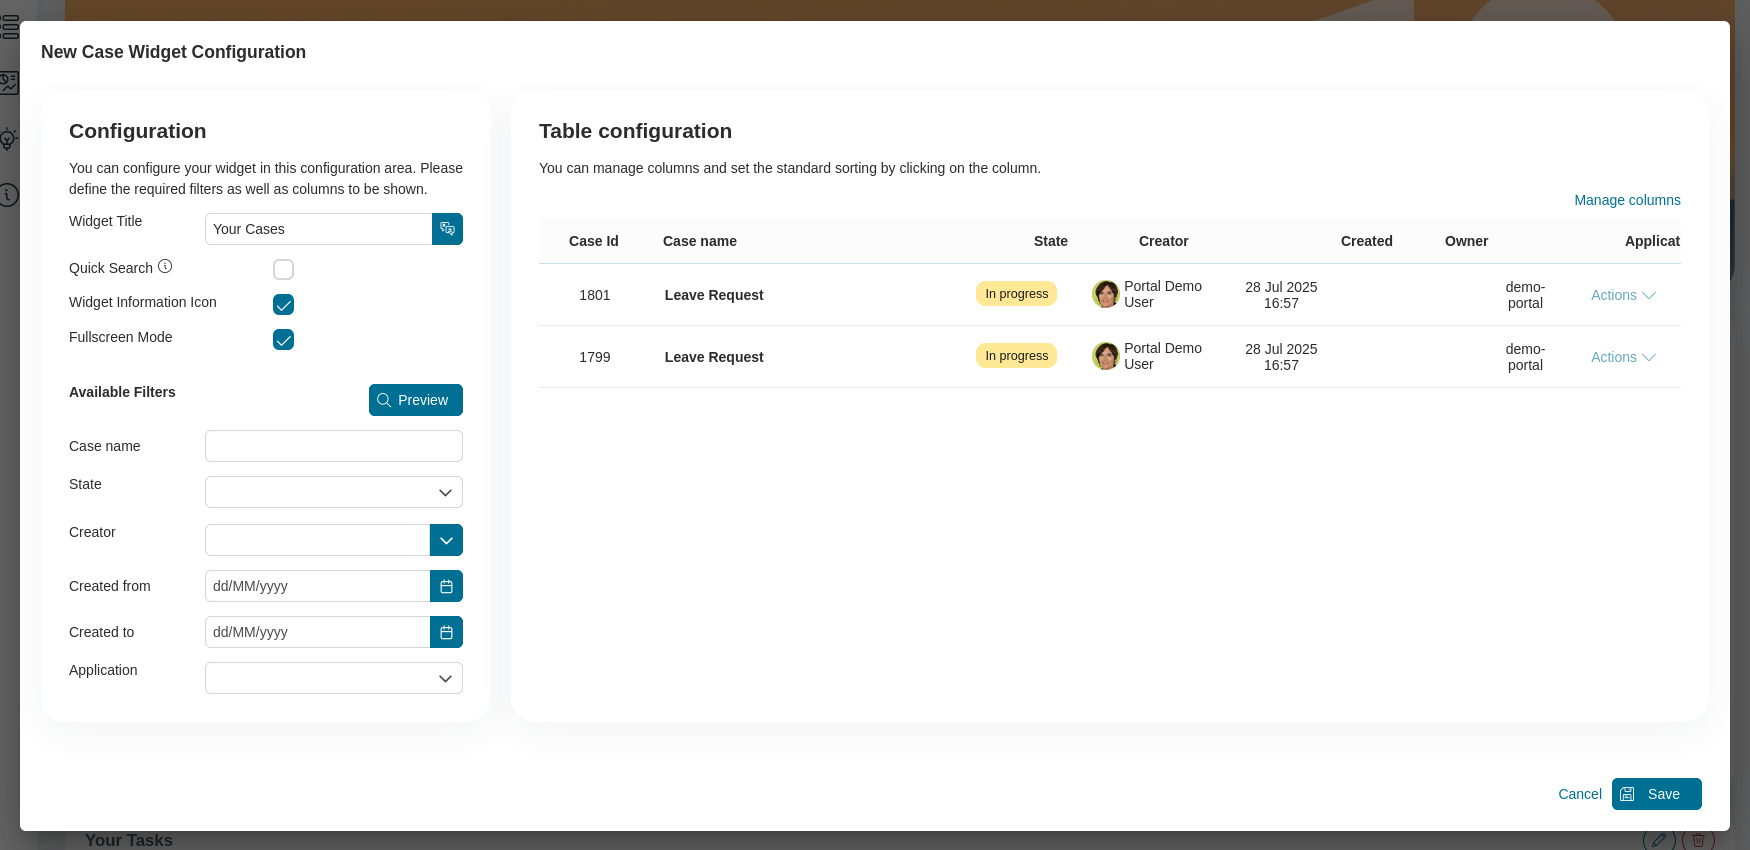Expand the Creator filter dropdown arrow

446,540
